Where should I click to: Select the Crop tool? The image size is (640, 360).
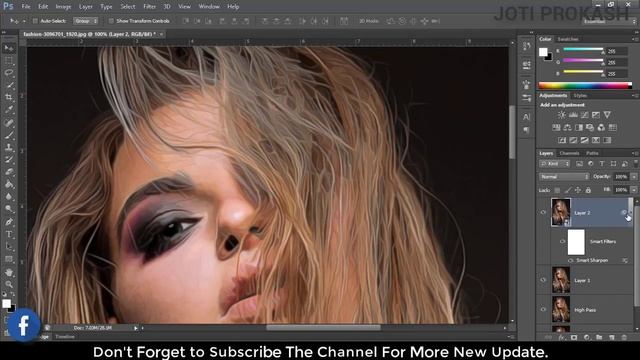tap(9, 98)
